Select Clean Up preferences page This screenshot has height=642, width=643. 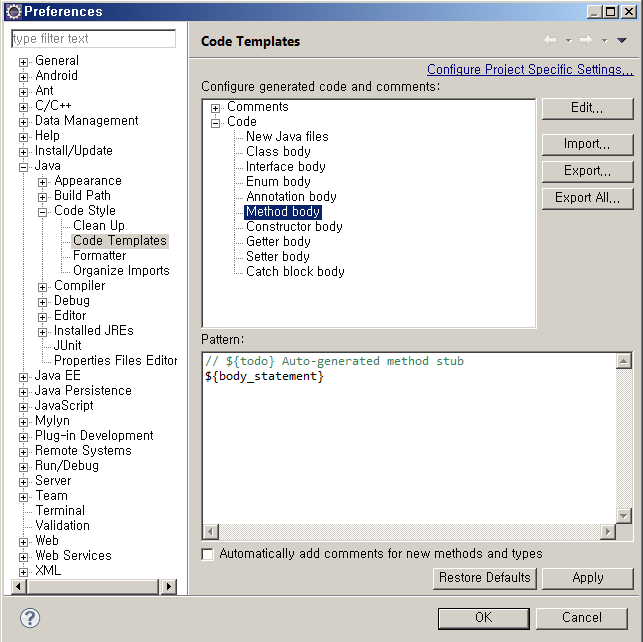pos(99,225)
